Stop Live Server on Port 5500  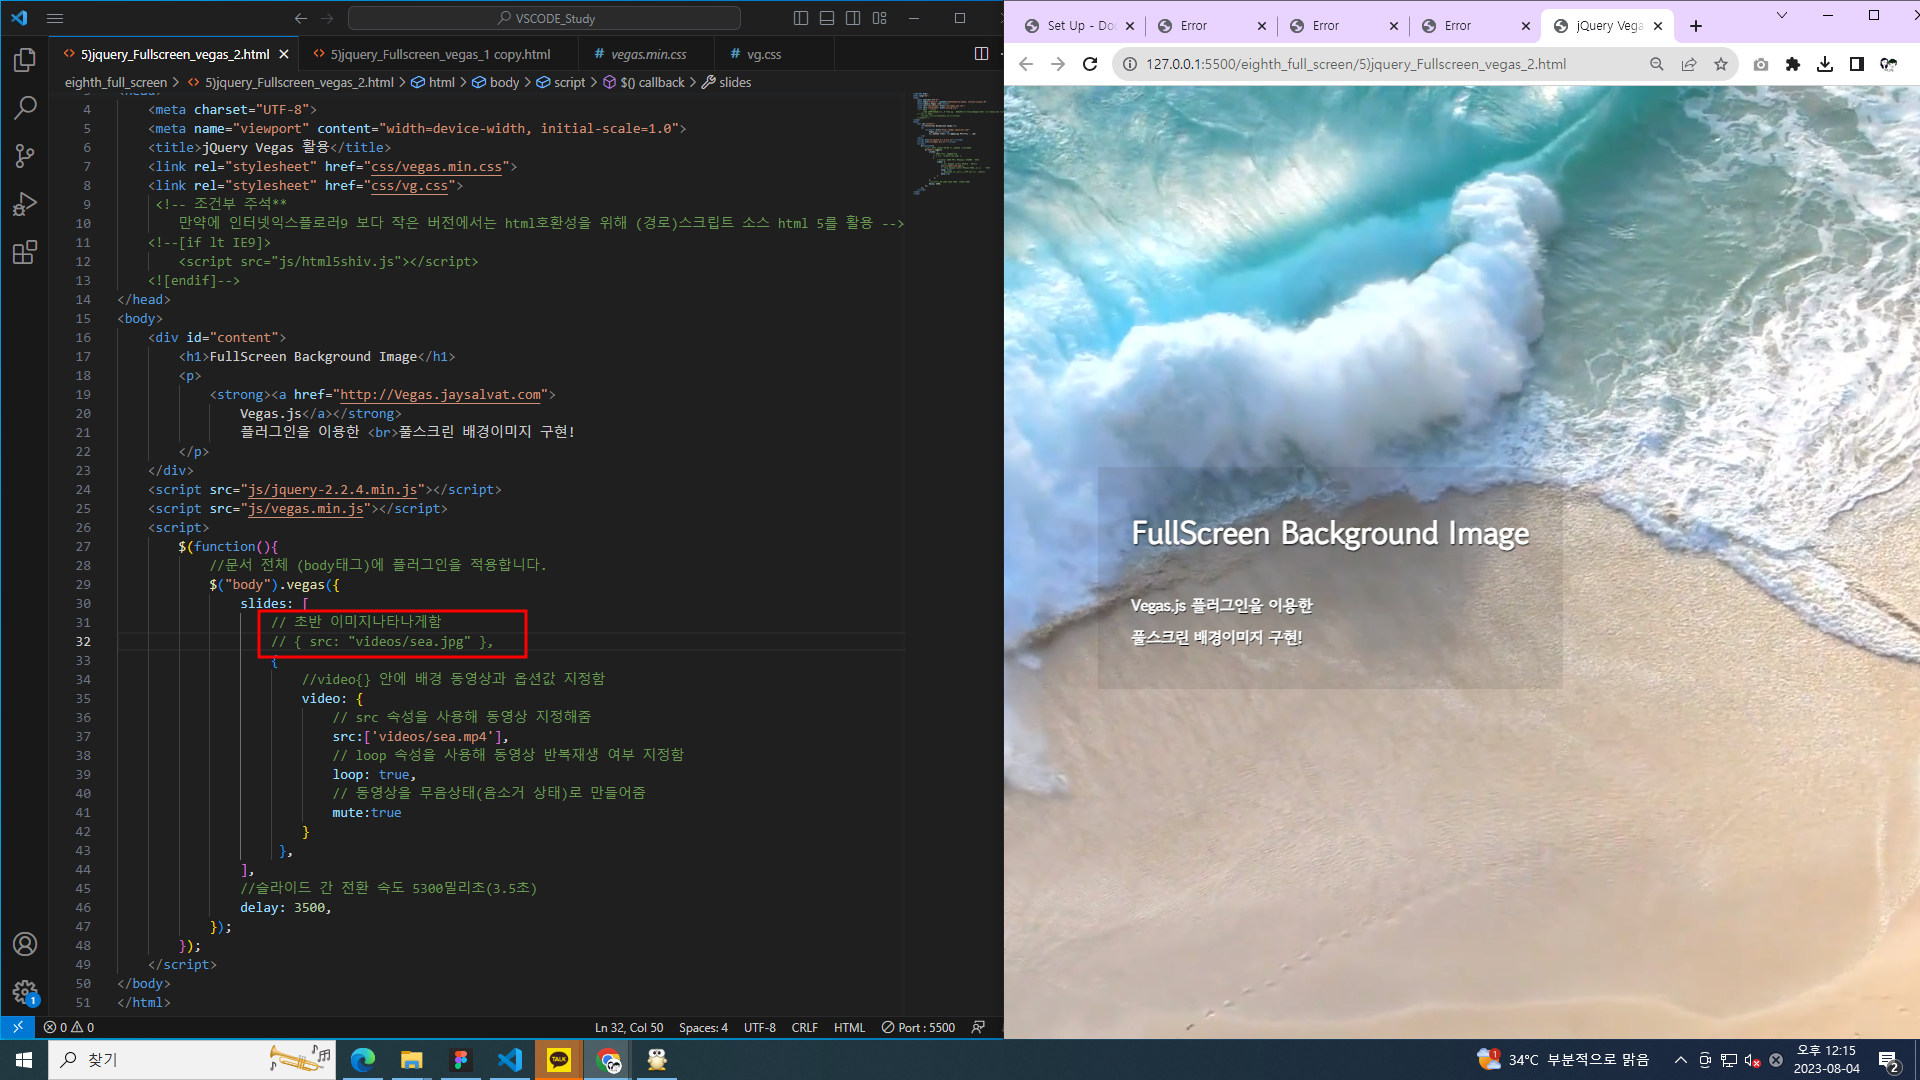(x=918, y=1027)
